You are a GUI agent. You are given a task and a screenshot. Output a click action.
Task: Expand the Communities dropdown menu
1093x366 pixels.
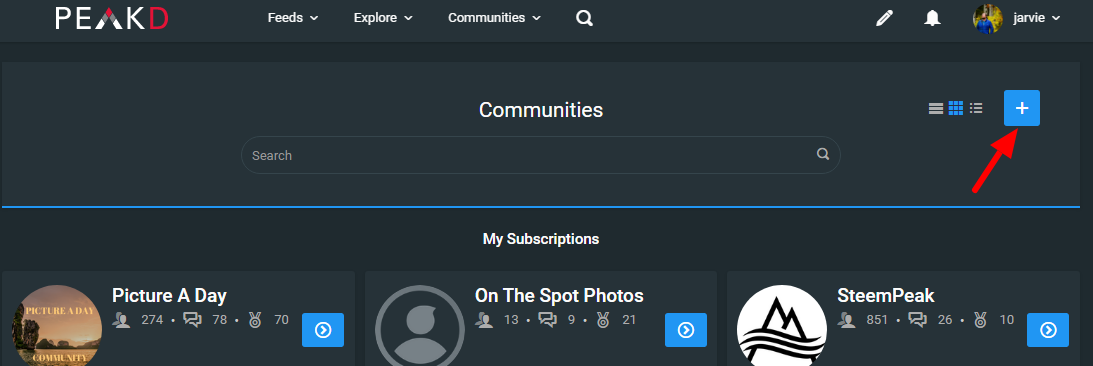coord(494,18)
